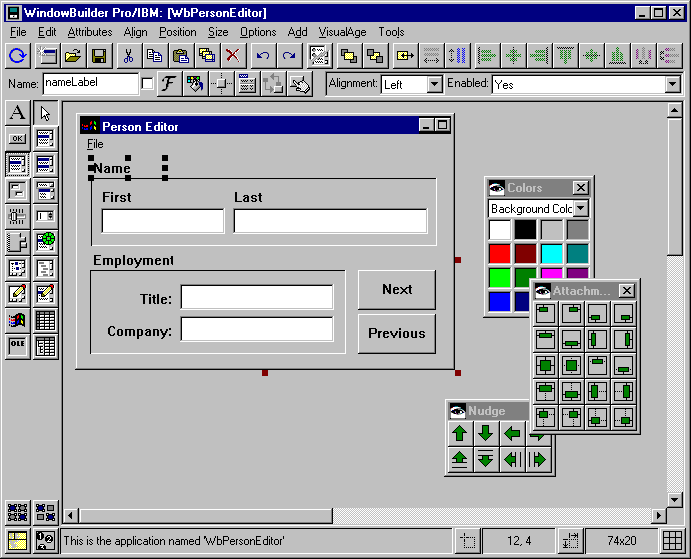Viewport: 691px width, 559px height.
Task: Click the grid icon in status bar
Action: click(x=672, y=540)
